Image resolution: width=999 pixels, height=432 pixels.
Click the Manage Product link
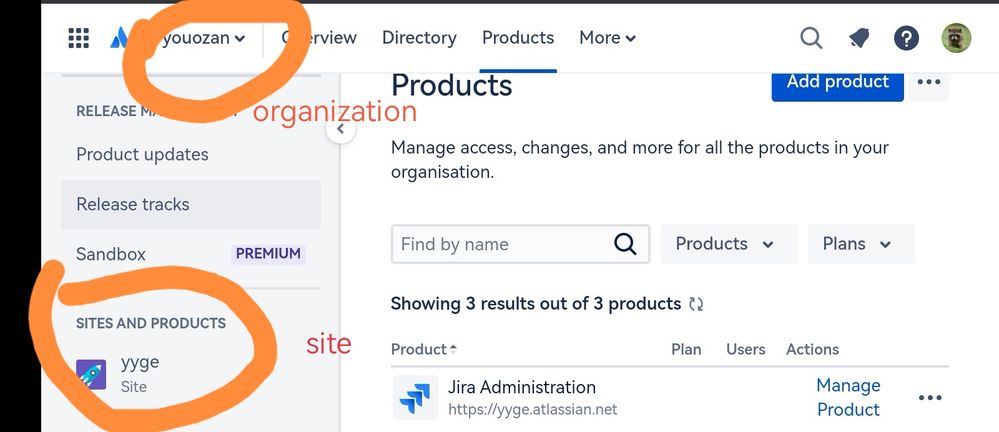848,397
